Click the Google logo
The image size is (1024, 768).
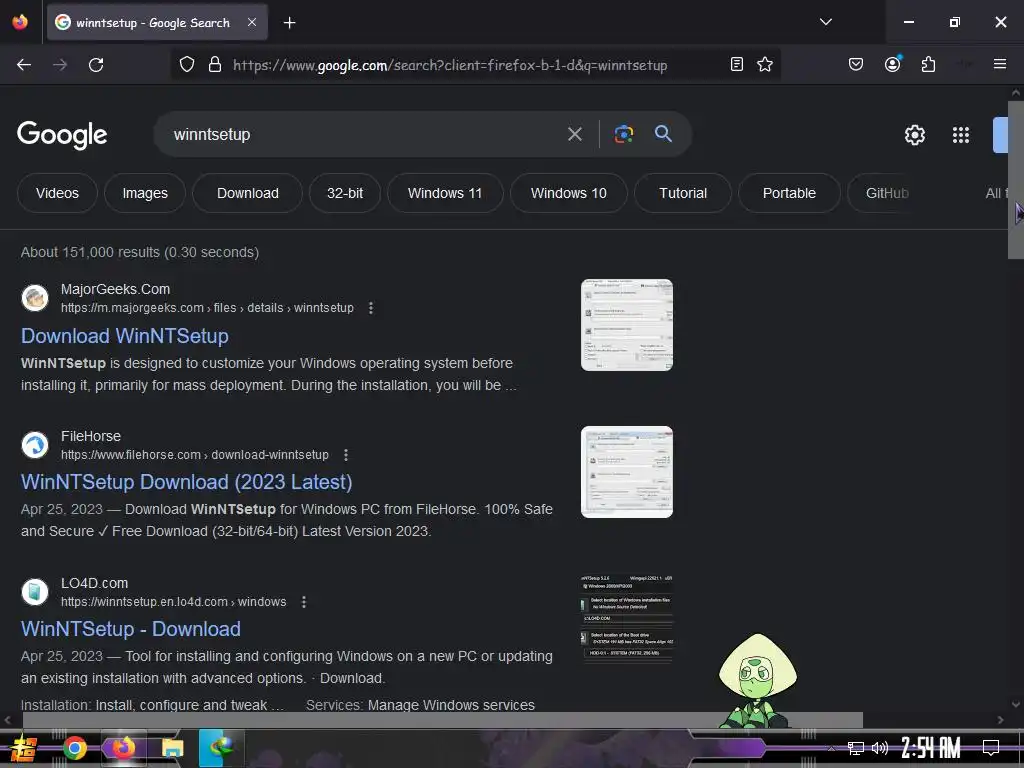click(x=62, y=135)
